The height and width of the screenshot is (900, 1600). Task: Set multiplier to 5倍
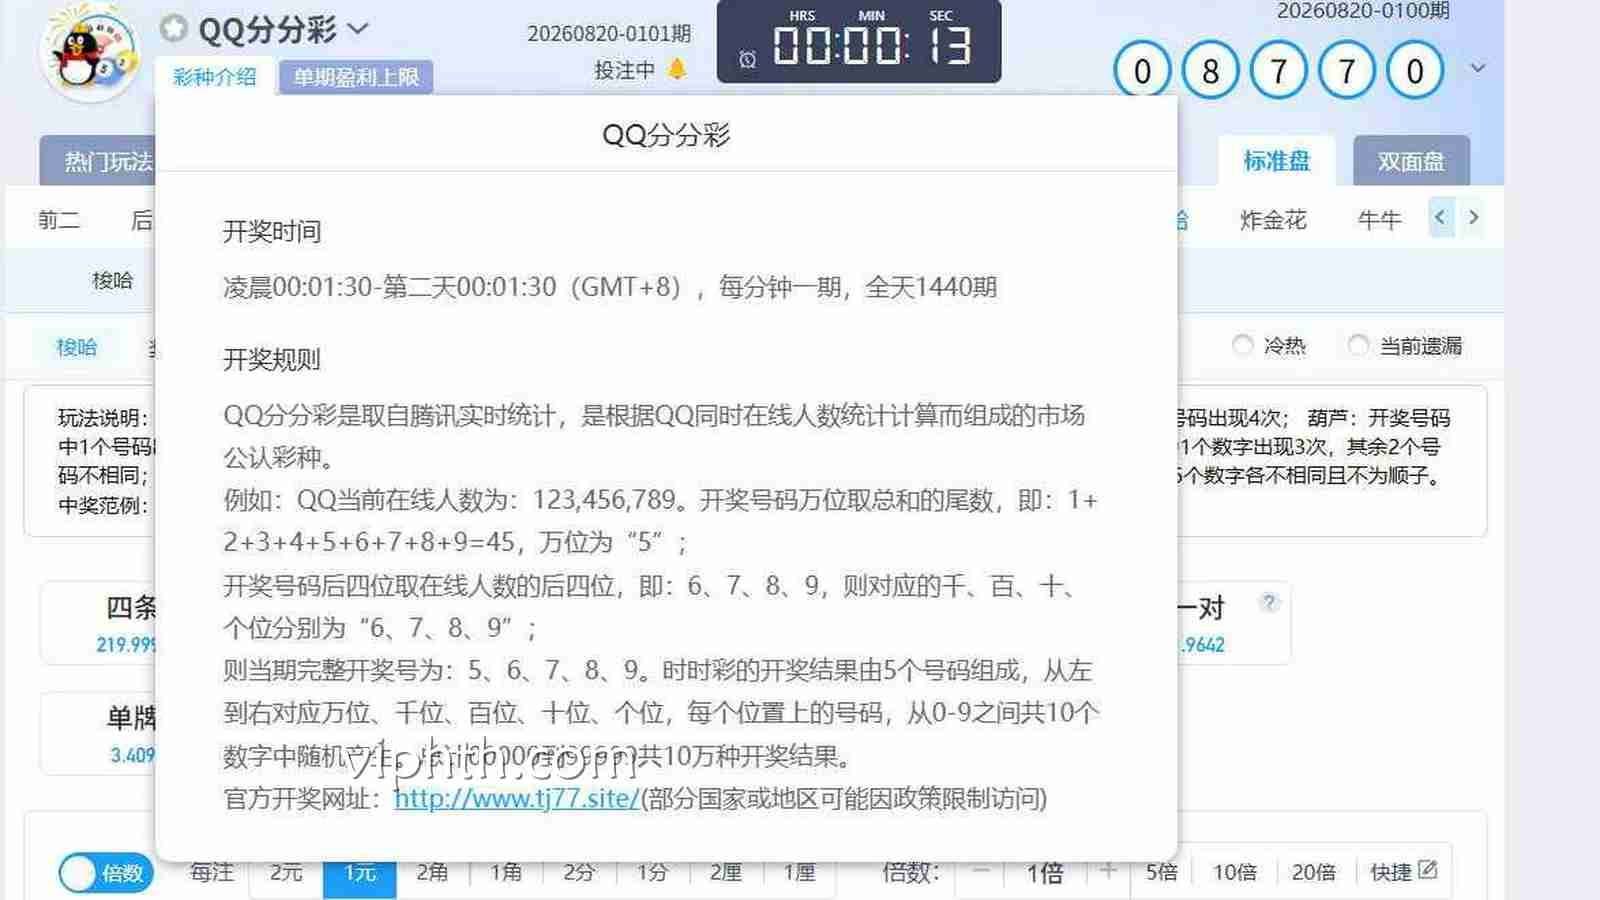coord(1161,872)
